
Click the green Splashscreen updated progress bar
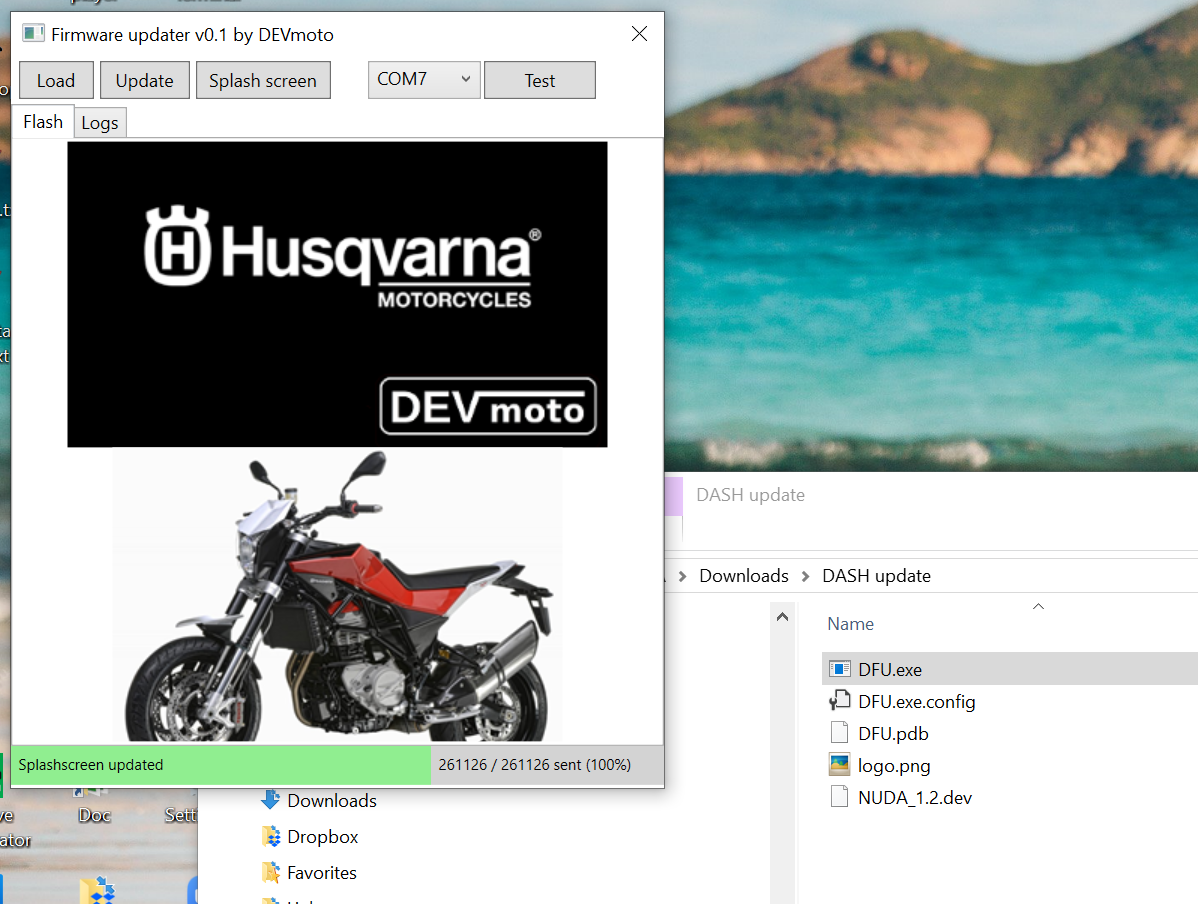pos(221,765)
